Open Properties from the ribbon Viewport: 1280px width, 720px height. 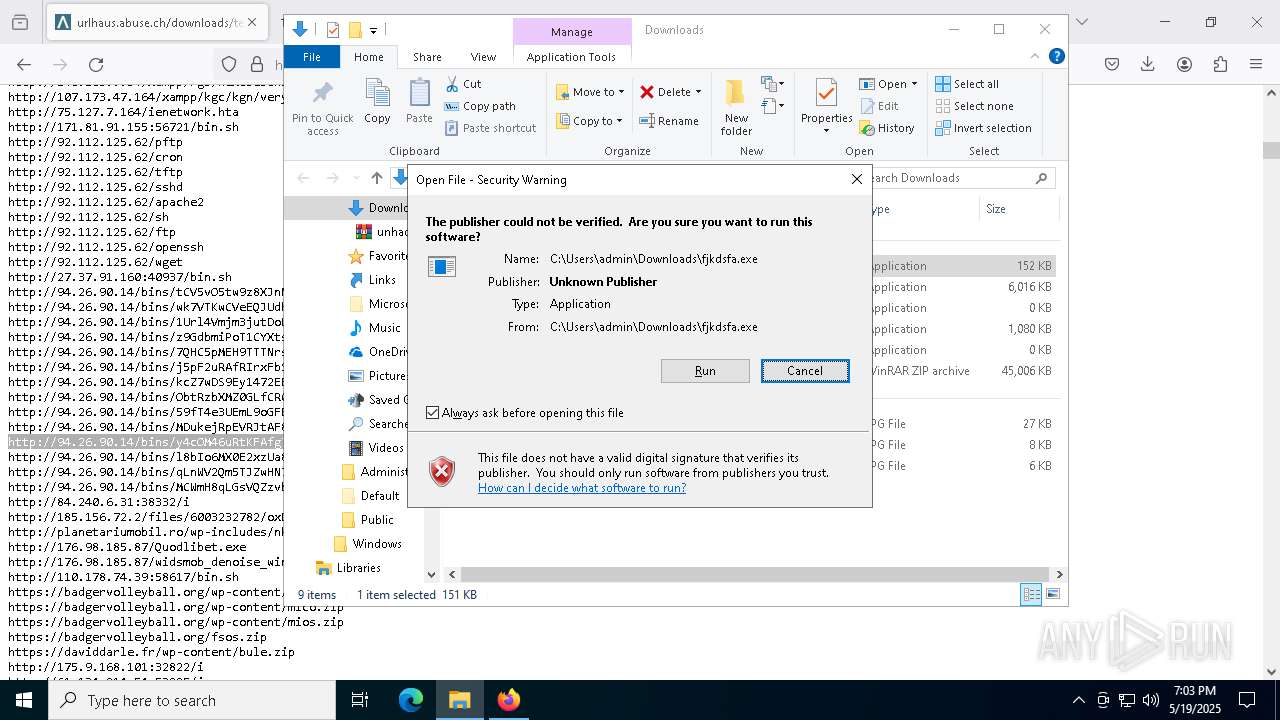(x=826, y=105)
